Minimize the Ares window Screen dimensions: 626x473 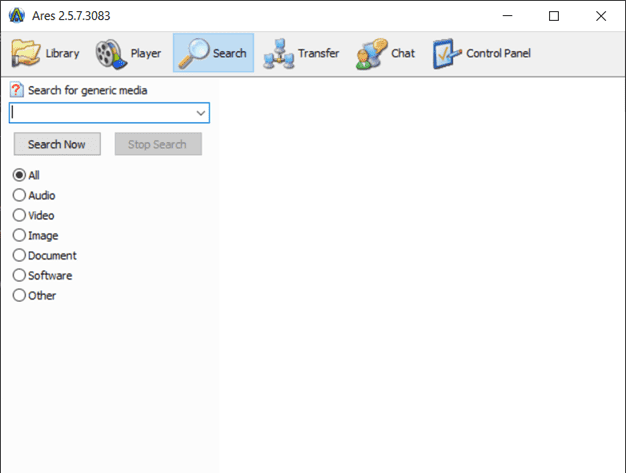(x=507, y=16)
